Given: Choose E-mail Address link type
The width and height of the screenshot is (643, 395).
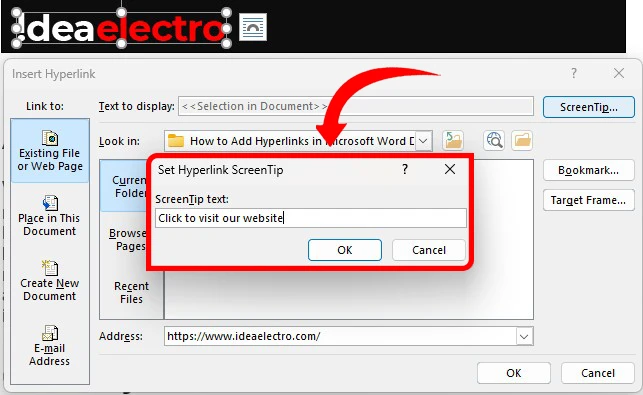Looking at the screenshot, I should pyautogui.click(x=50, y=345).
